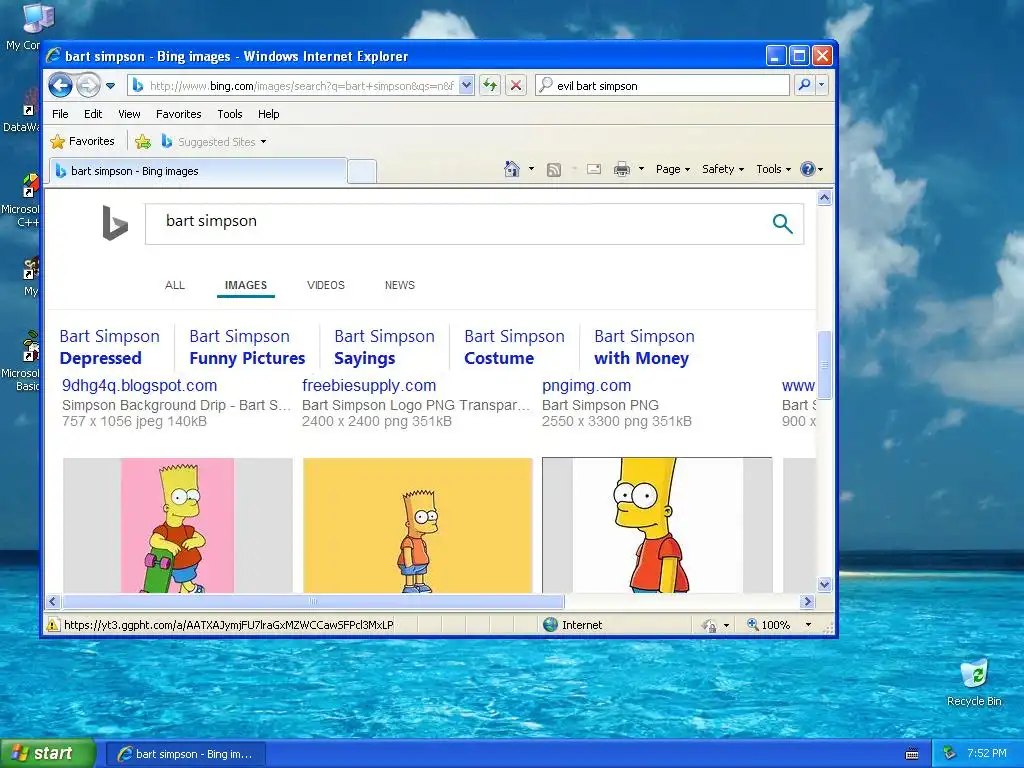Open the freebiesupply.com link
Image resolution: width=1024 pixels, height=768 pixels.
pos(369,385)
